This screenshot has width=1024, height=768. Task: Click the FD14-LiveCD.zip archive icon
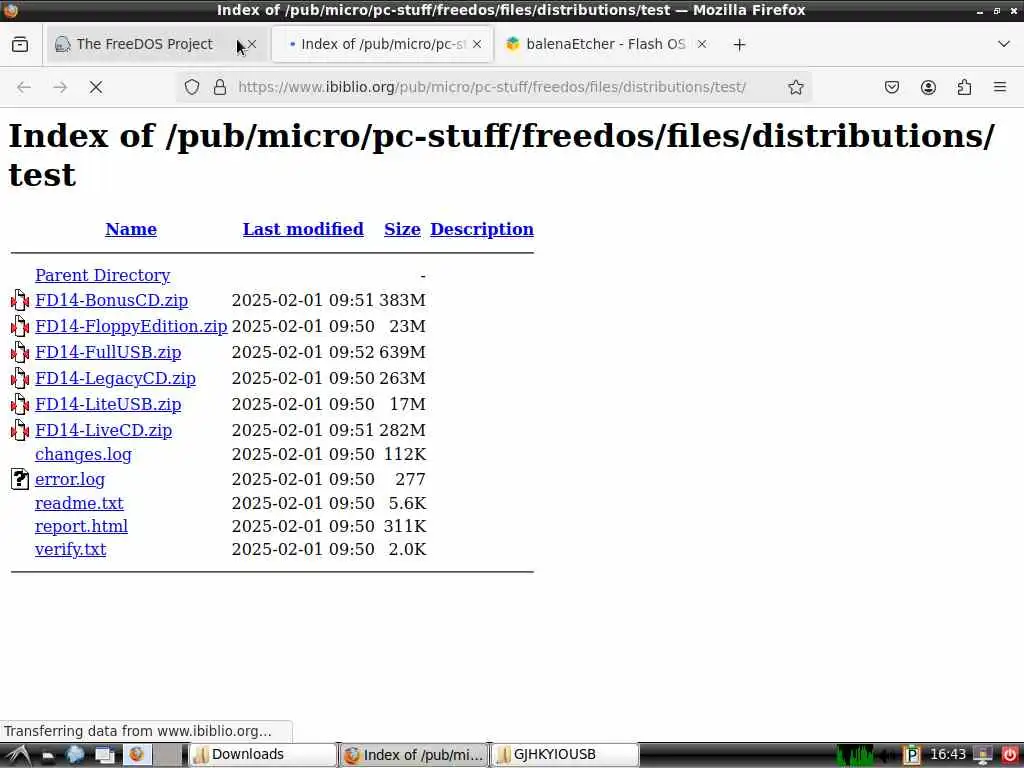point(20,430)
